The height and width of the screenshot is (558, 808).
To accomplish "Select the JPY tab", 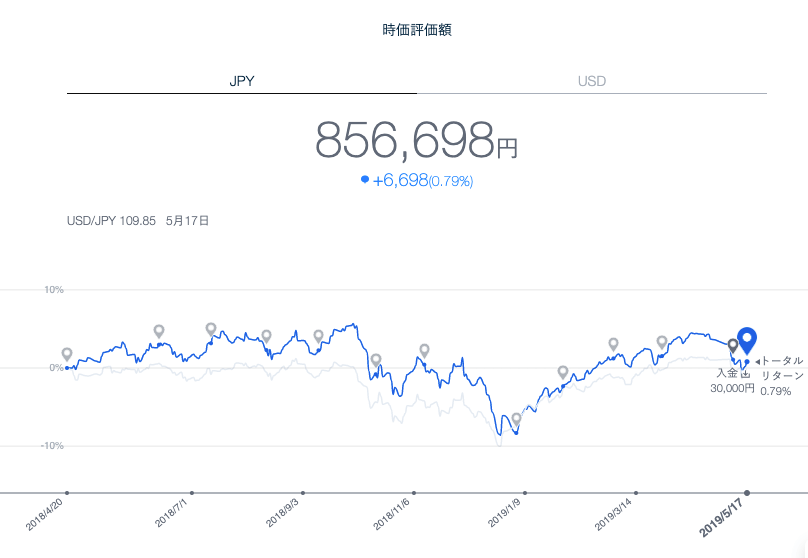I will coord(242,80).
